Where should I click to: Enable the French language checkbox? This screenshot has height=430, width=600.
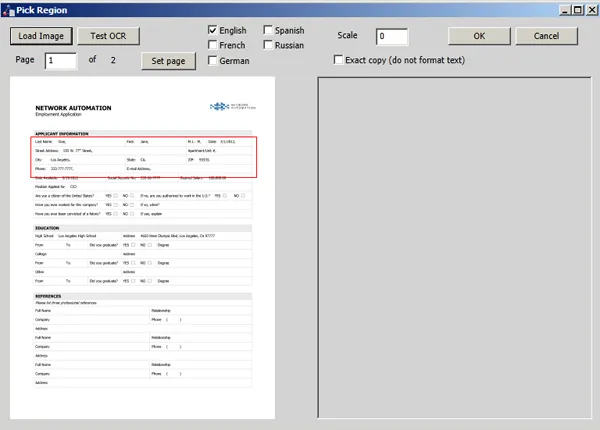[213, 45]
